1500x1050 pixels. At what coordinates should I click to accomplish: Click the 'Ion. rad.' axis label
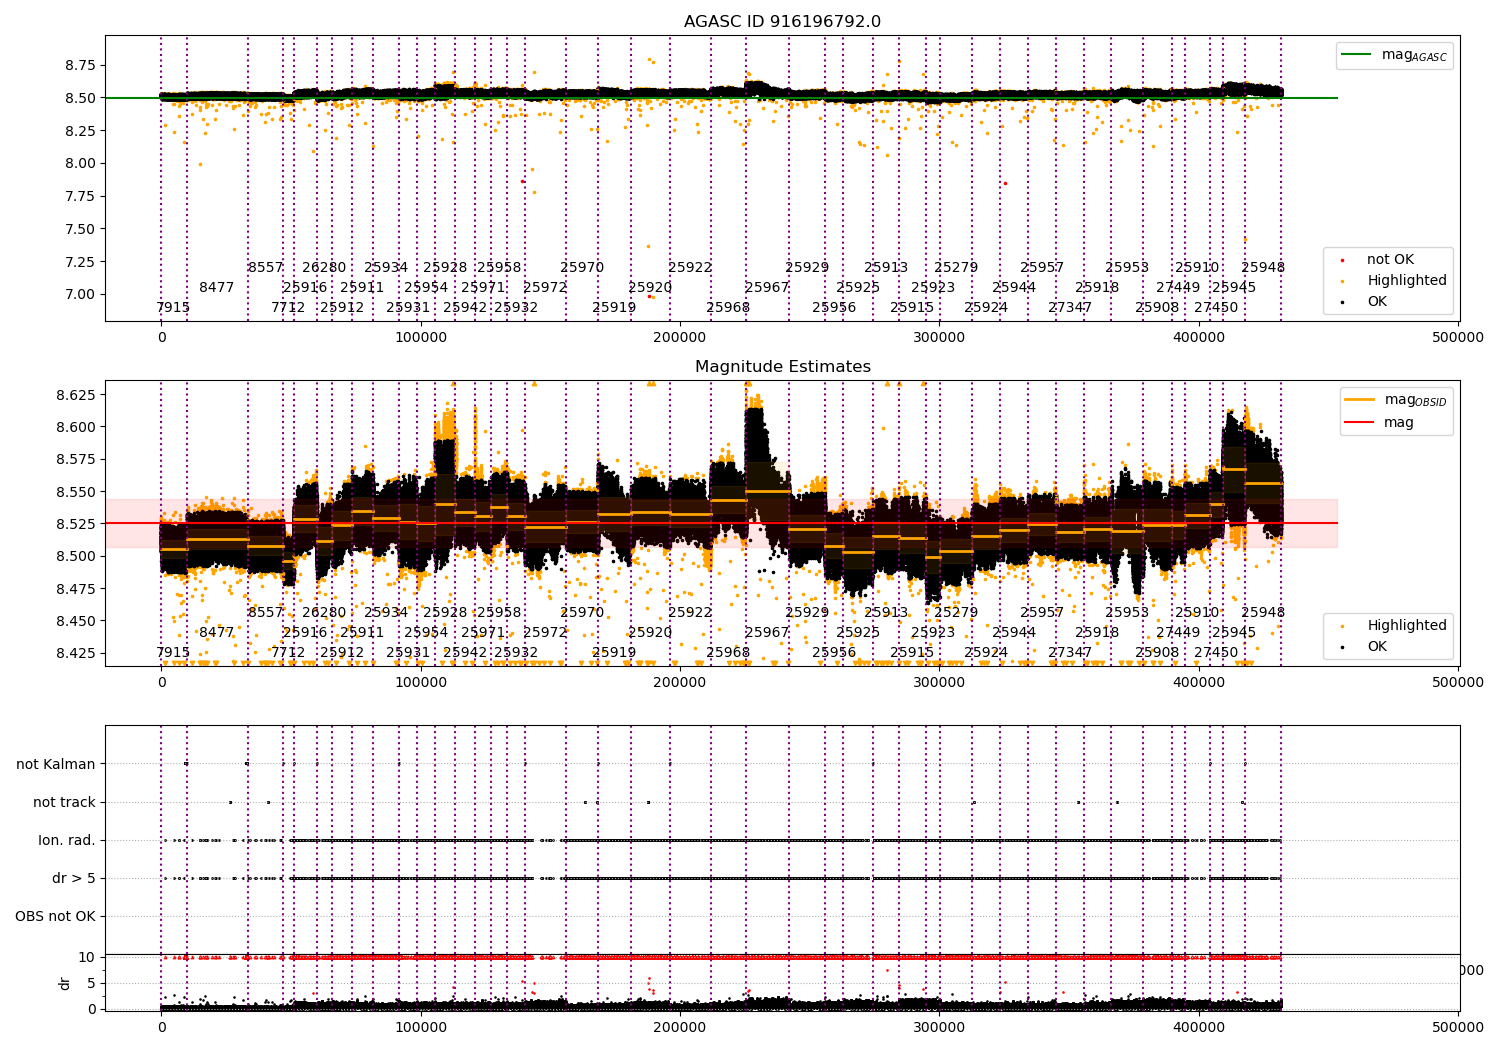pos(67,840)
